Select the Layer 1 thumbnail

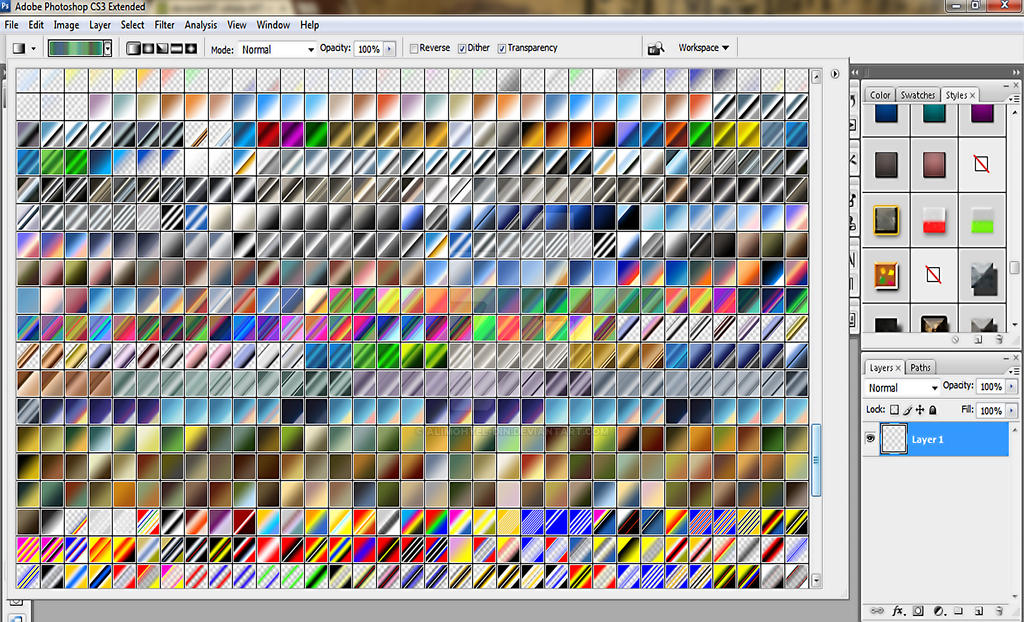pos(894,439)
